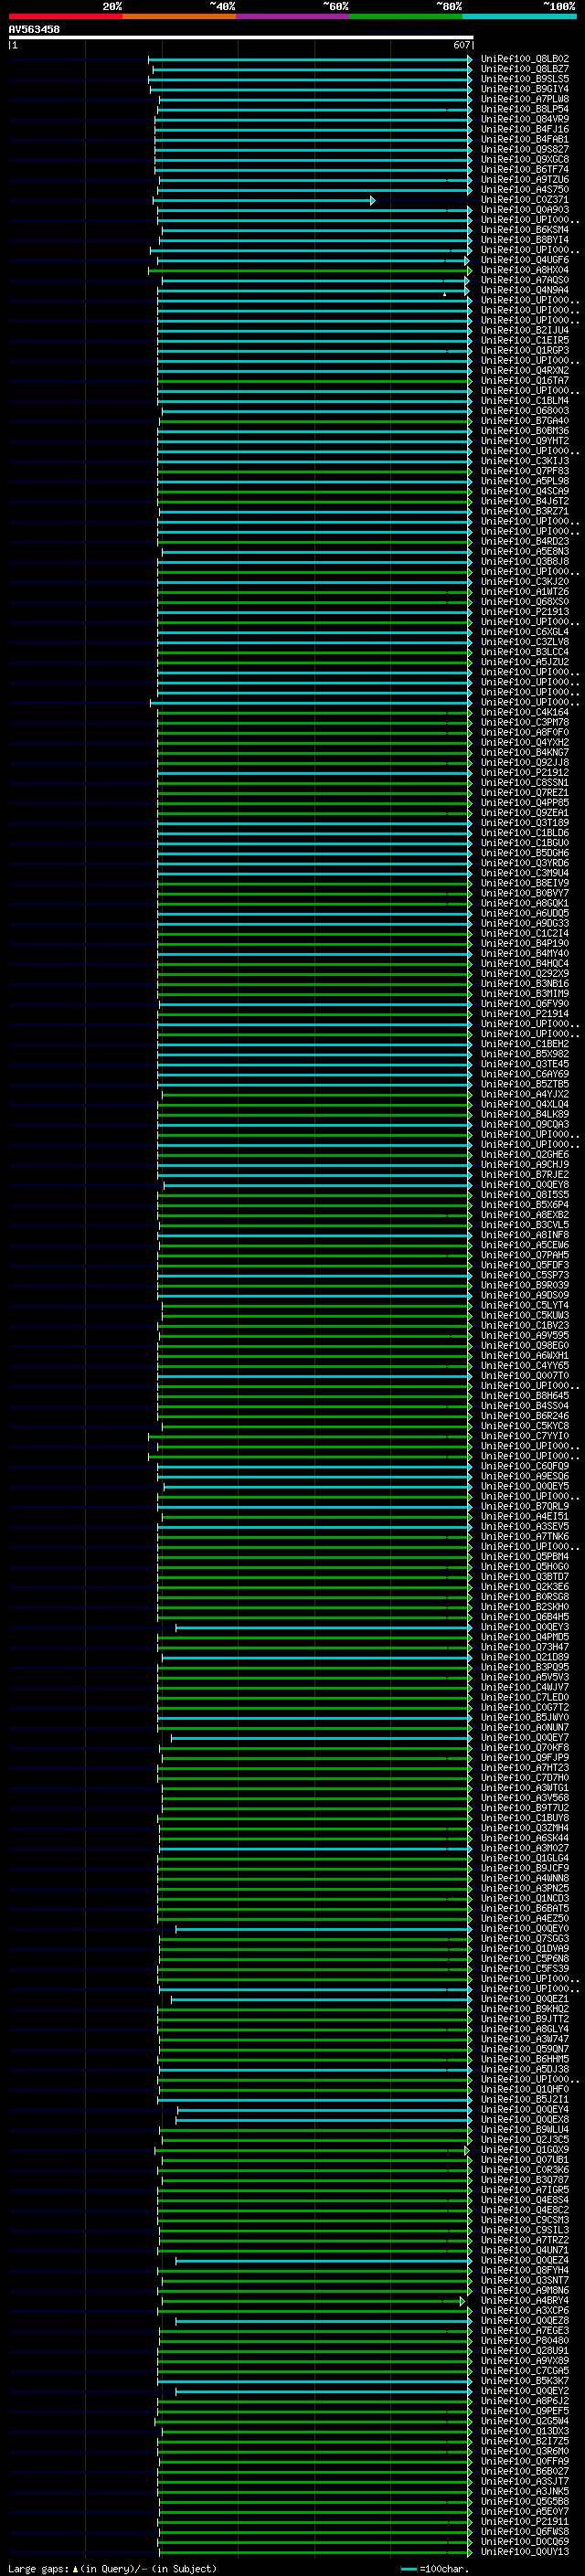Click the hit label UniRef100_Q84VR9

click(525, 119)
